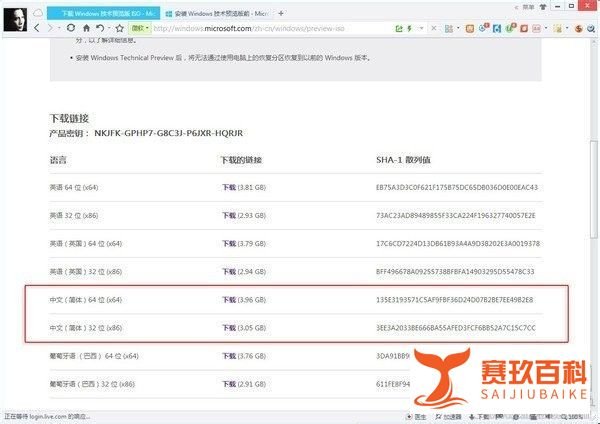Open the 下载 downloads manager in status bar
600x424 pixels.
pos(479,417)
